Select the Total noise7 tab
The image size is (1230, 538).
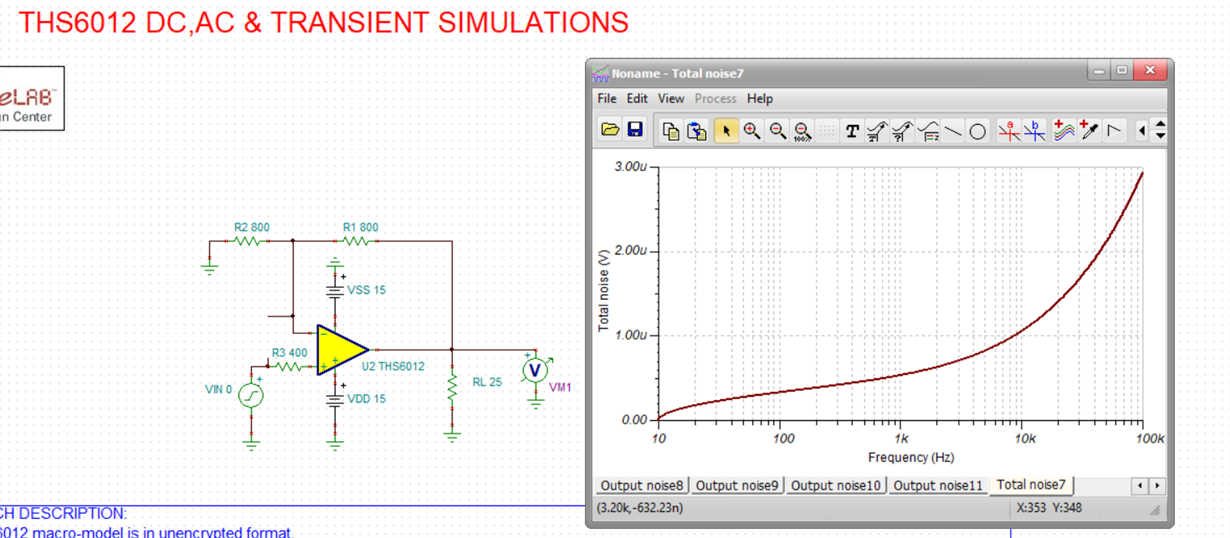click(x=1031, y=485)
